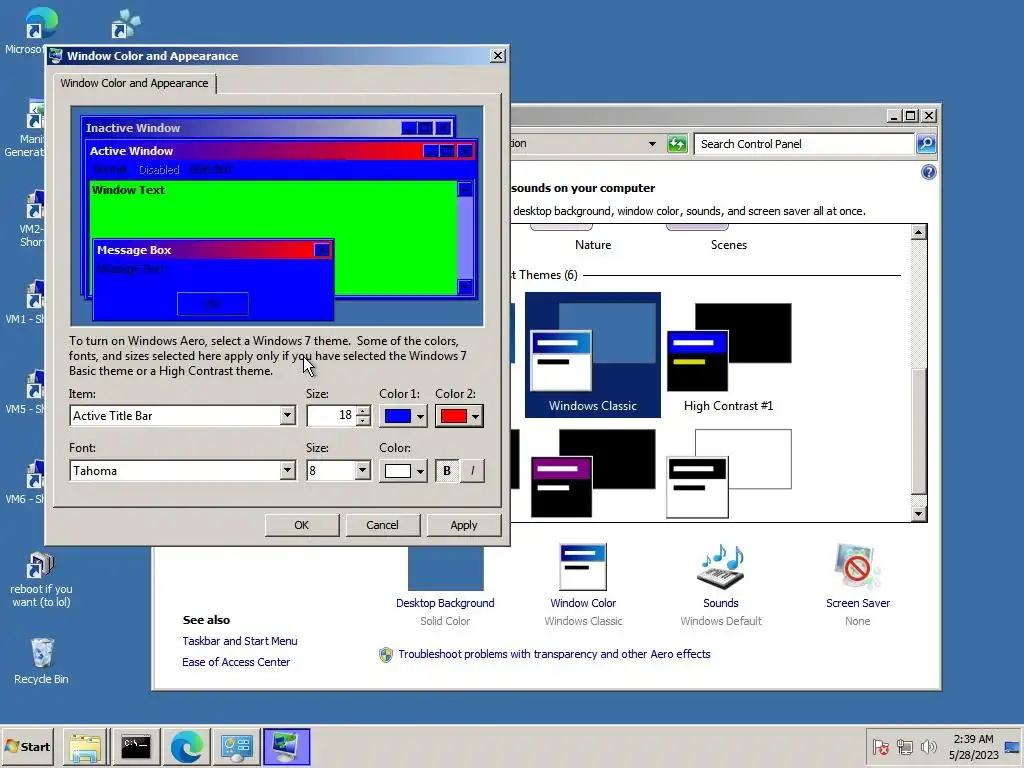The image size is (1024, 768).
Task: Click Cancel in Window Color and Appearance
Action: [x=383, y=525]
